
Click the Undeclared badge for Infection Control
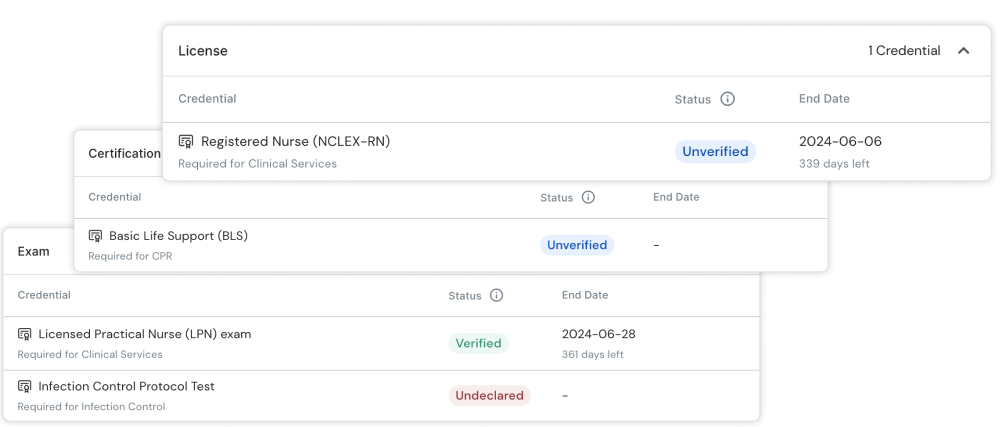point(489,395)
